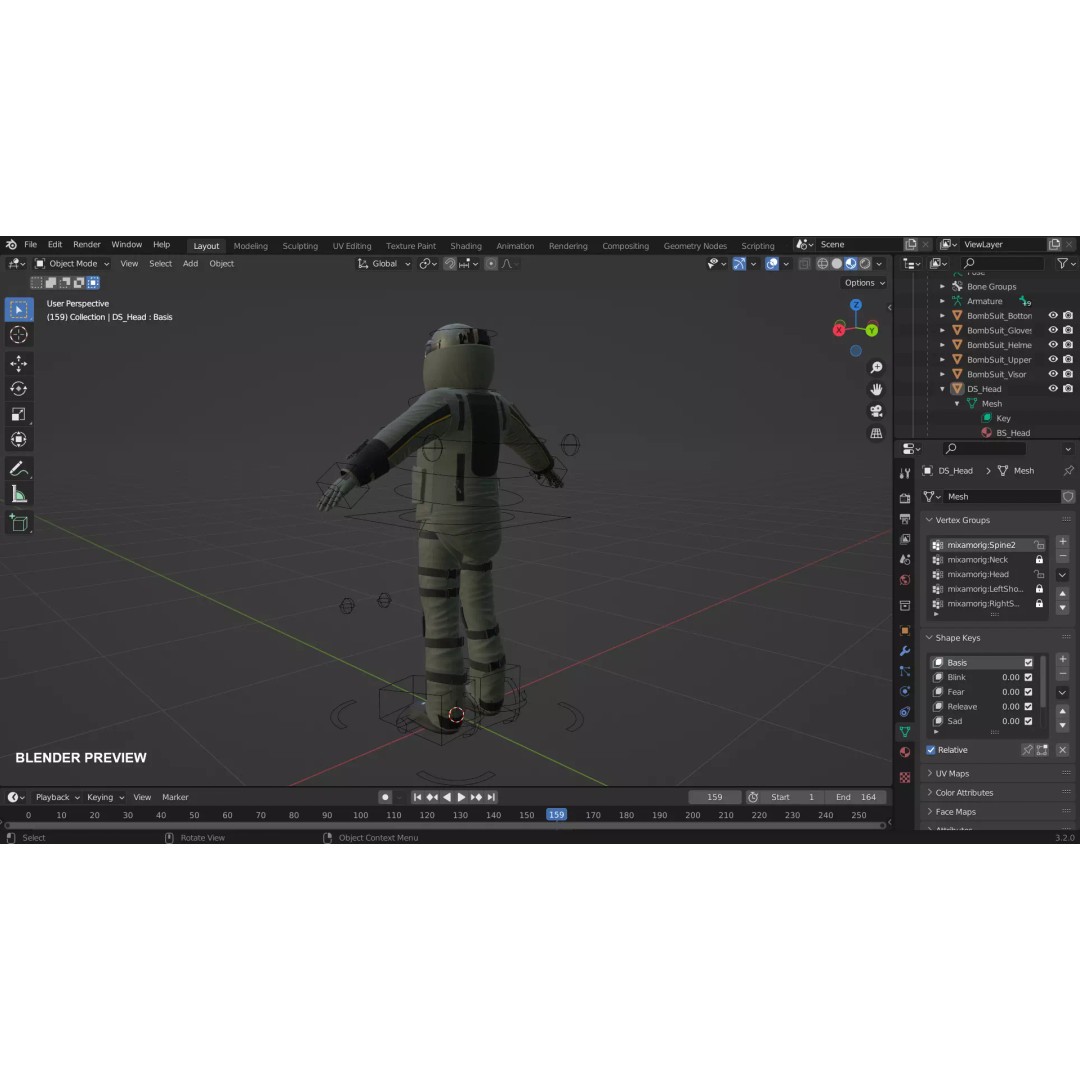Image resolution: width=1080 pixels, height=1080 pixels.
Task: Select the Transform tool
Action: 19,439
